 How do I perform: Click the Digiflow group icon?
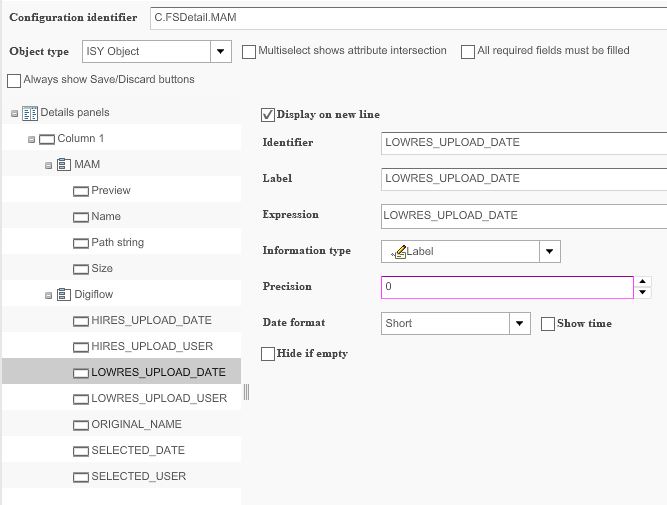pyautogui.click(x=63, y=295)
